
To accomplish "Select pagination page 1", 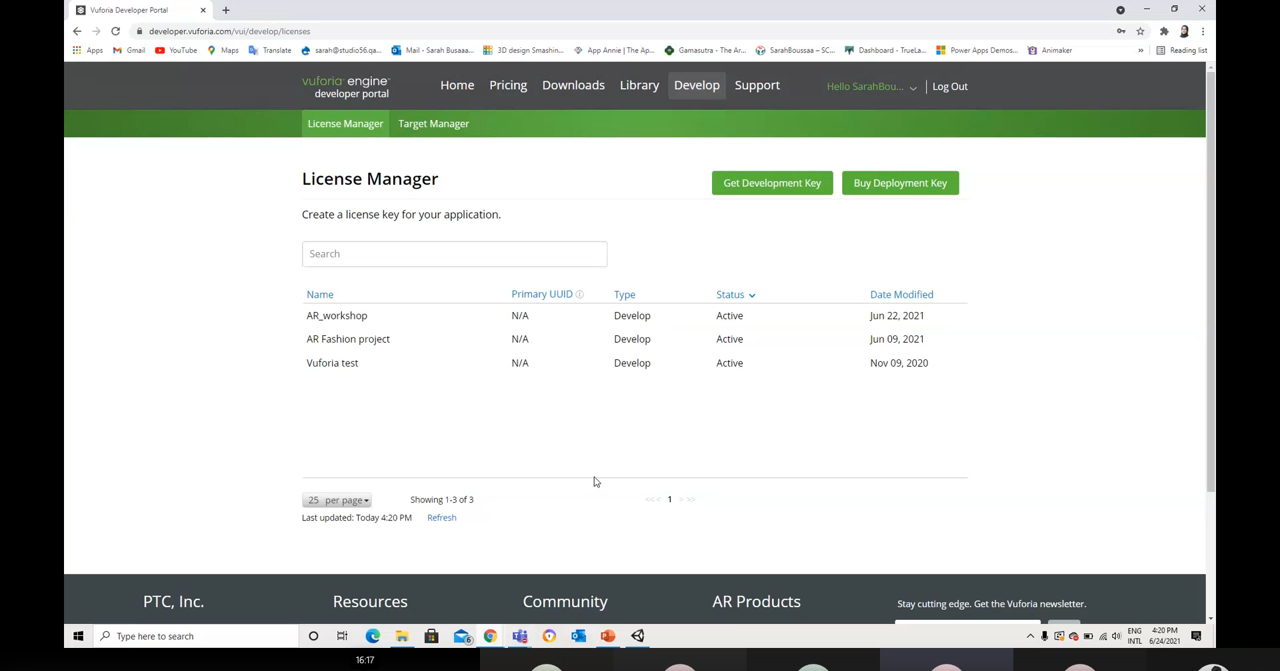I will pyautogui.click(x=669, y=500).
